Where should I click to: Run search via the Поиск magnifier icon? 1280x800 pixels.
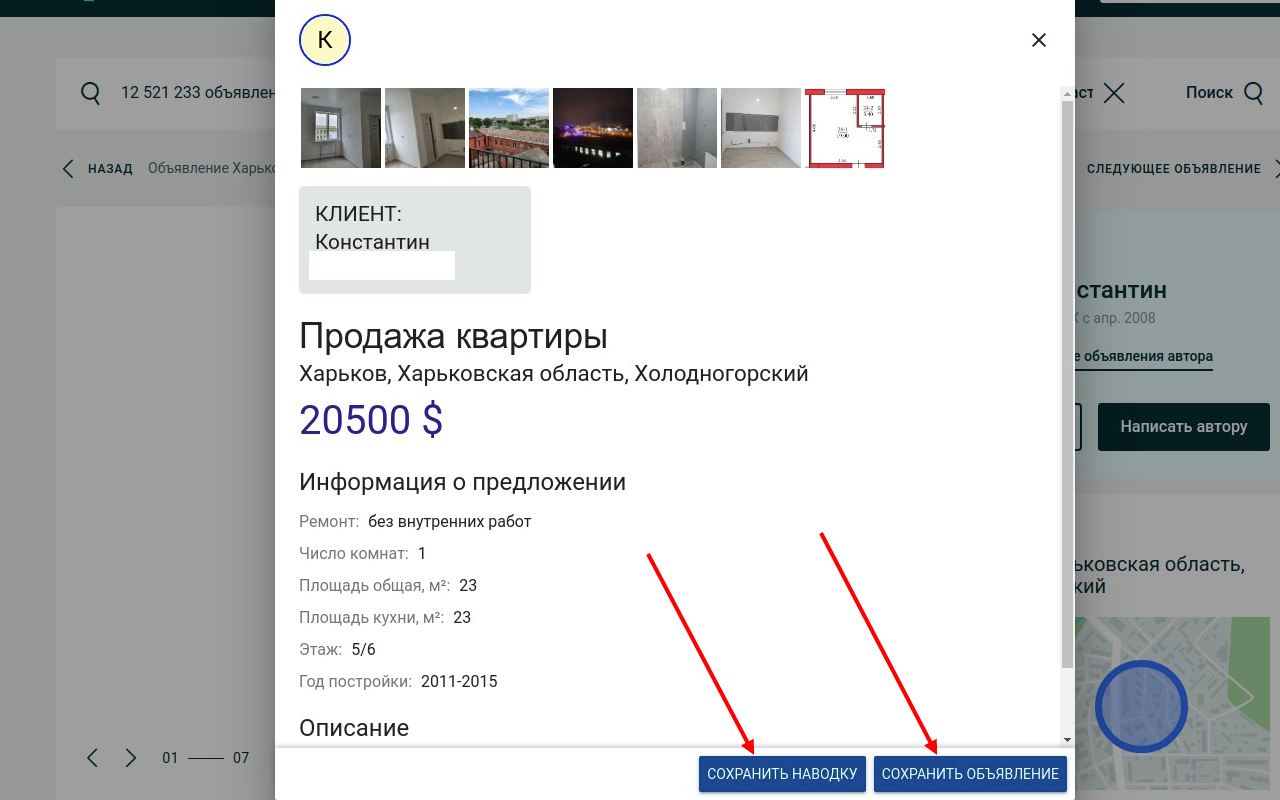(1253, 92)
